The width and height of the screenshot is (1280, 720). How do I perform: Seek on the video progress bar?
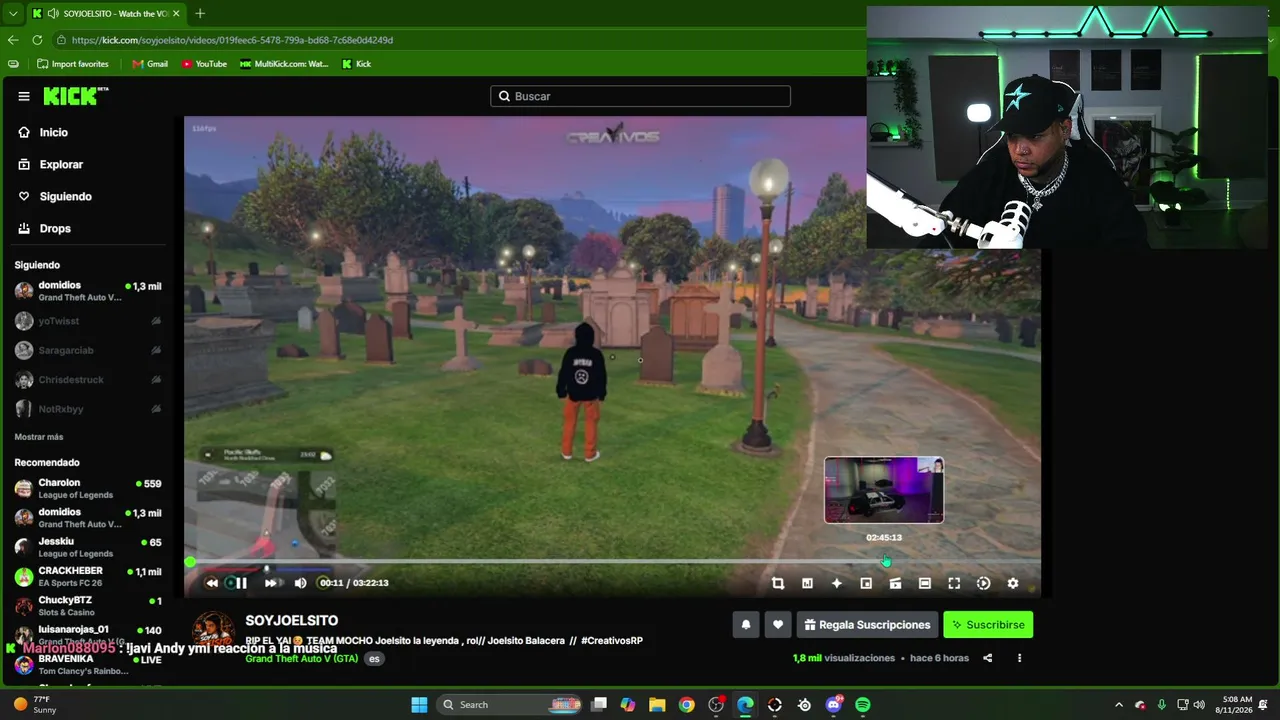612,562
